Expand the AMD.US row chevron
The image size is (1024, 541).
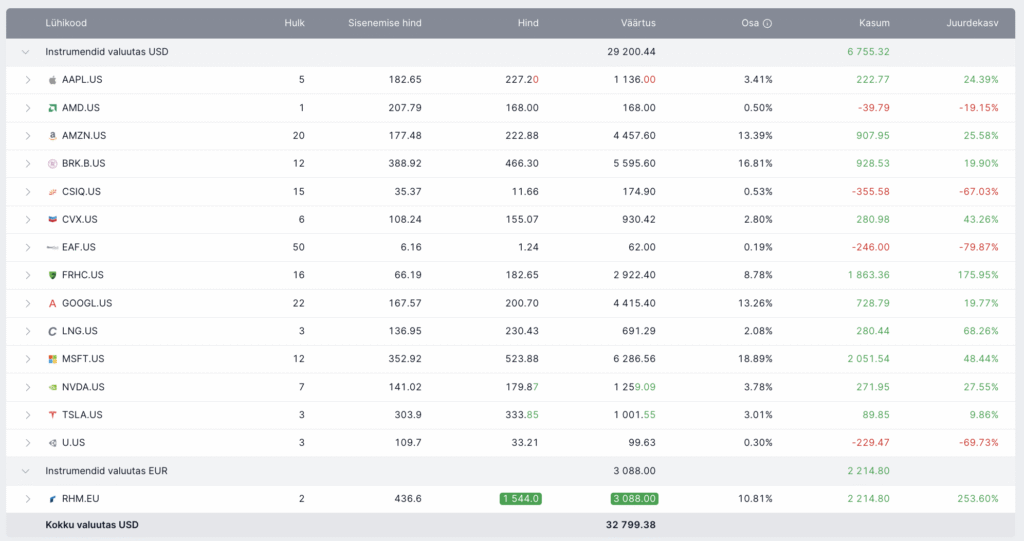27,108
